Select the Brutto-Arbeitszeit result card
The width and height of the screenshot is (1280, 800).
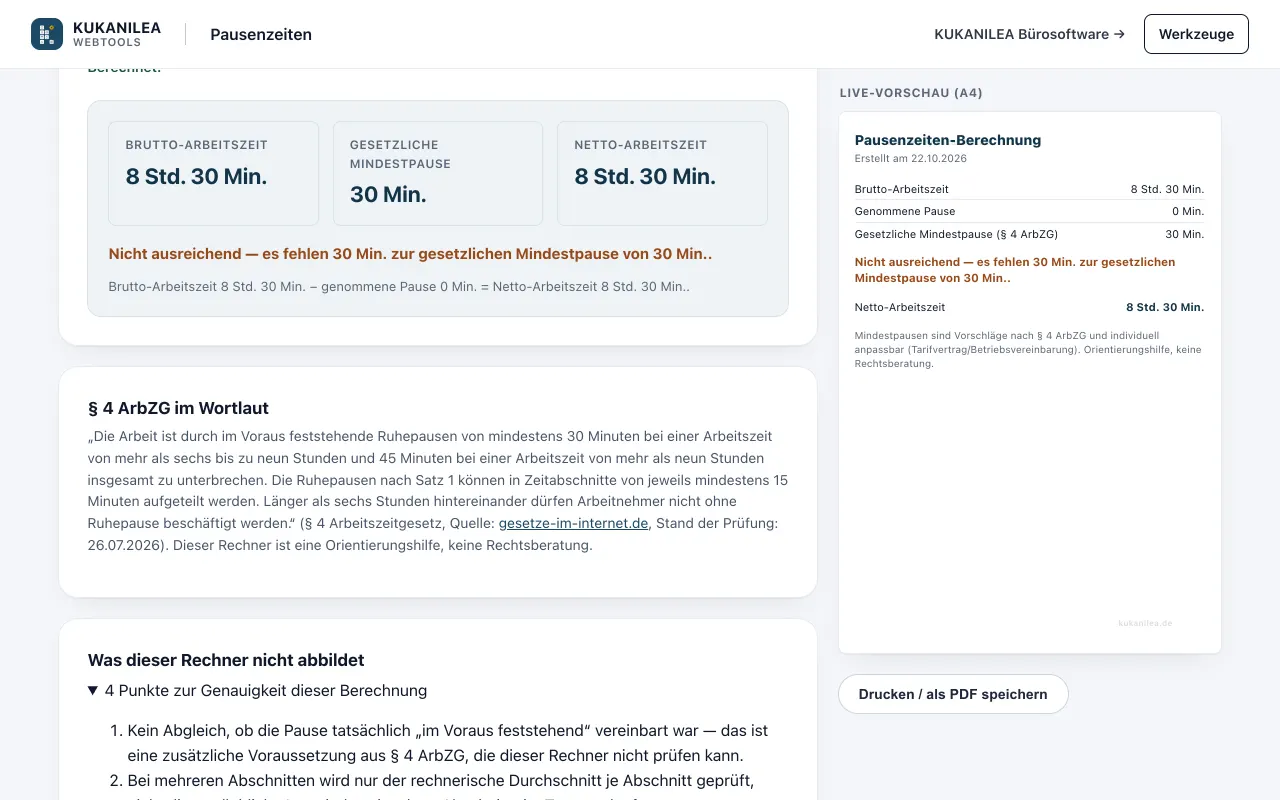(213, 174)
